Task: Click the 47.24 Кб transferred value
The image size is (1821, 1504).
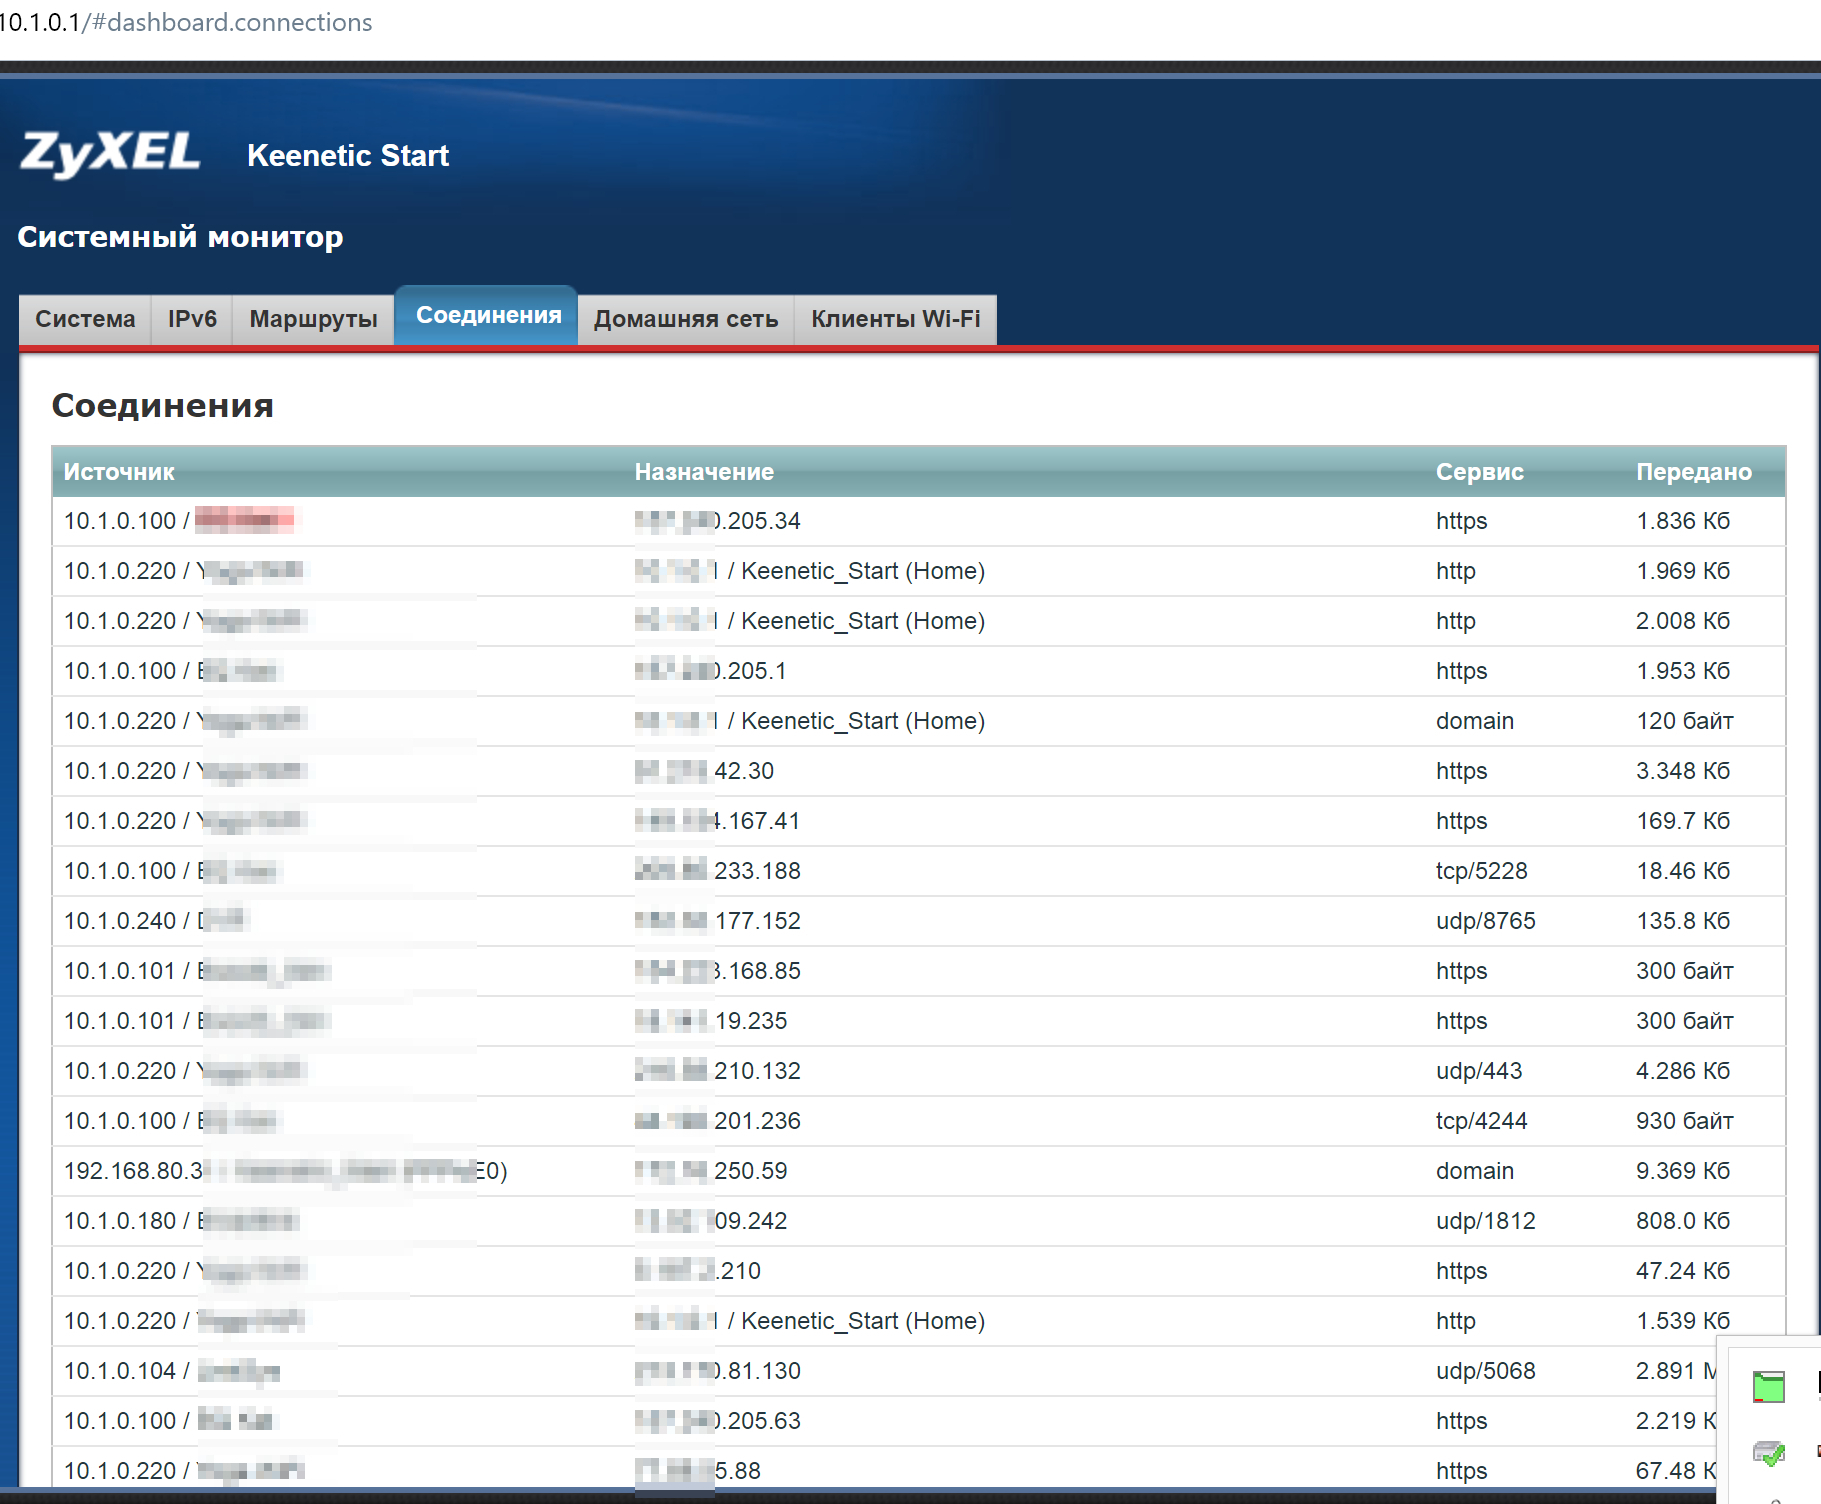Action: point(1683,1271)
